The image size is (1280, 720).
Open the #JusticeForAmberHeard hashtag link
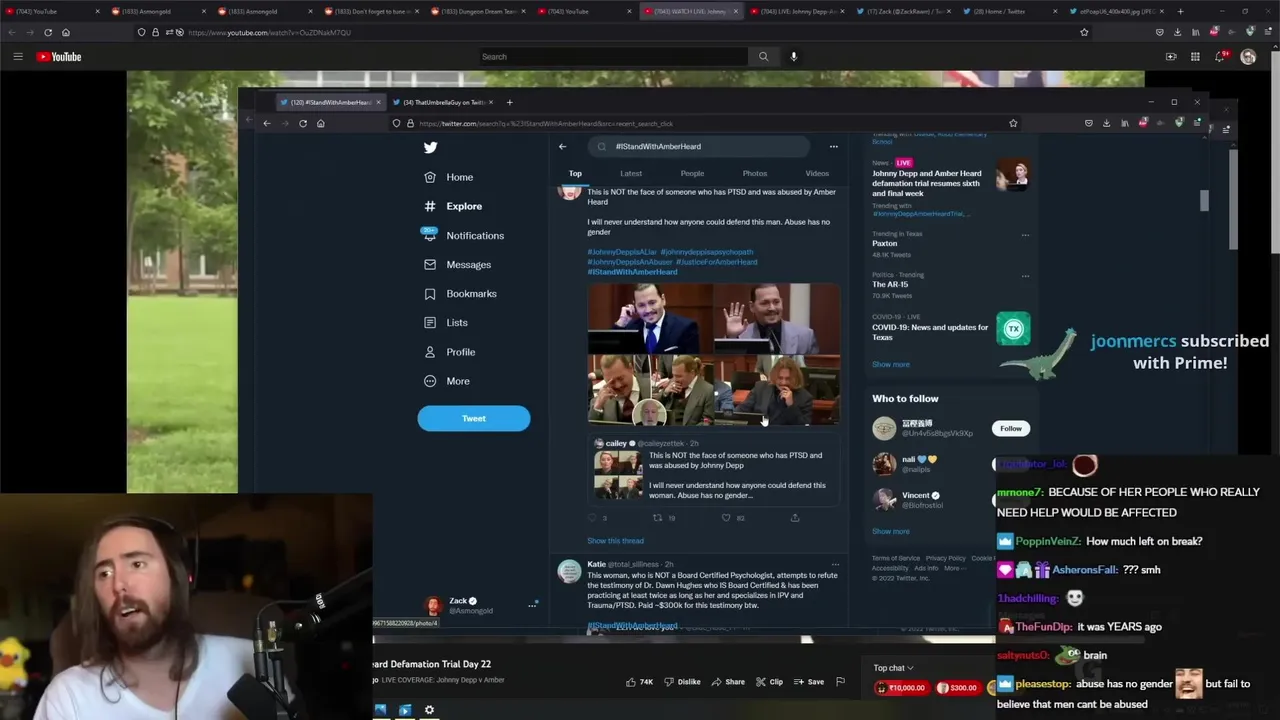pos(717,262)
